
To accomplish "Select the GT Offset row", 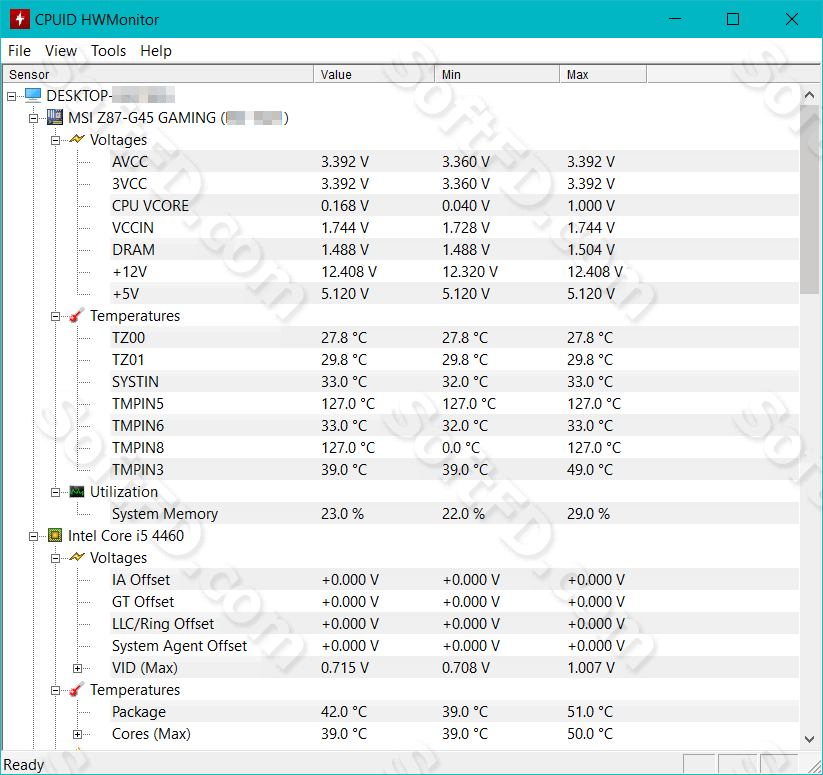I will coord(455,602).
